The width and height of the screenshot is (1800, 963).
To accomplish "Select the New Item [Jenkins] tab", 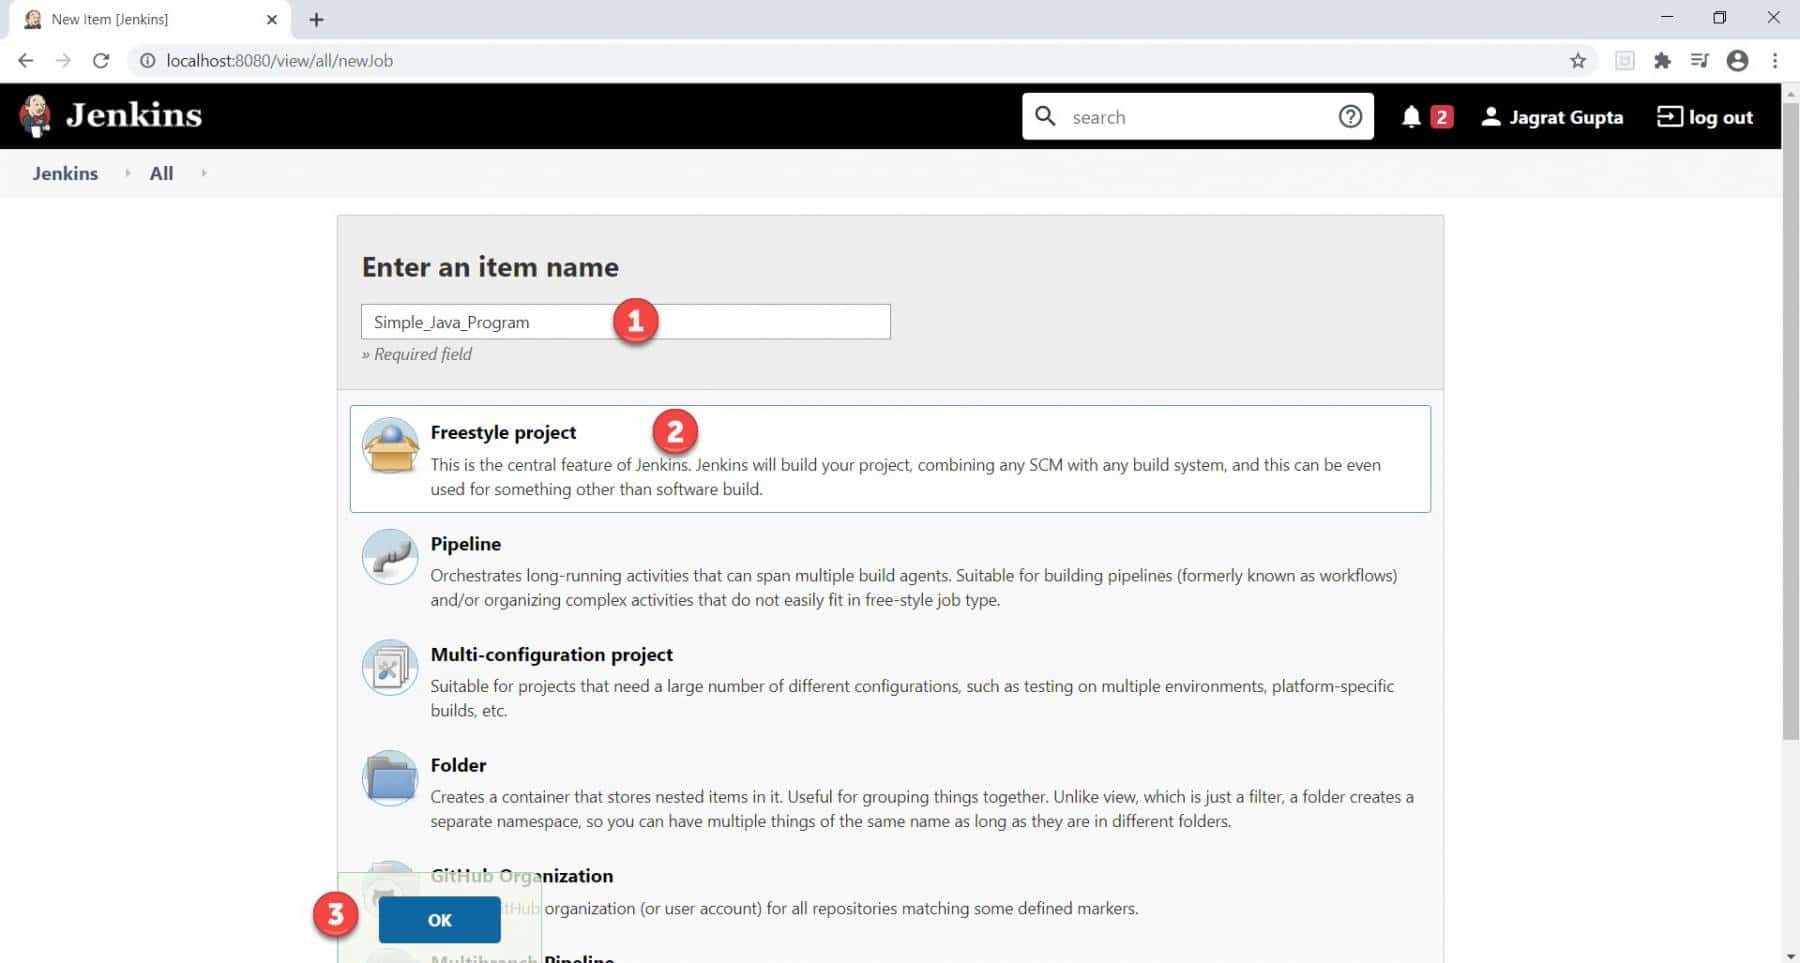I will 150,20.
